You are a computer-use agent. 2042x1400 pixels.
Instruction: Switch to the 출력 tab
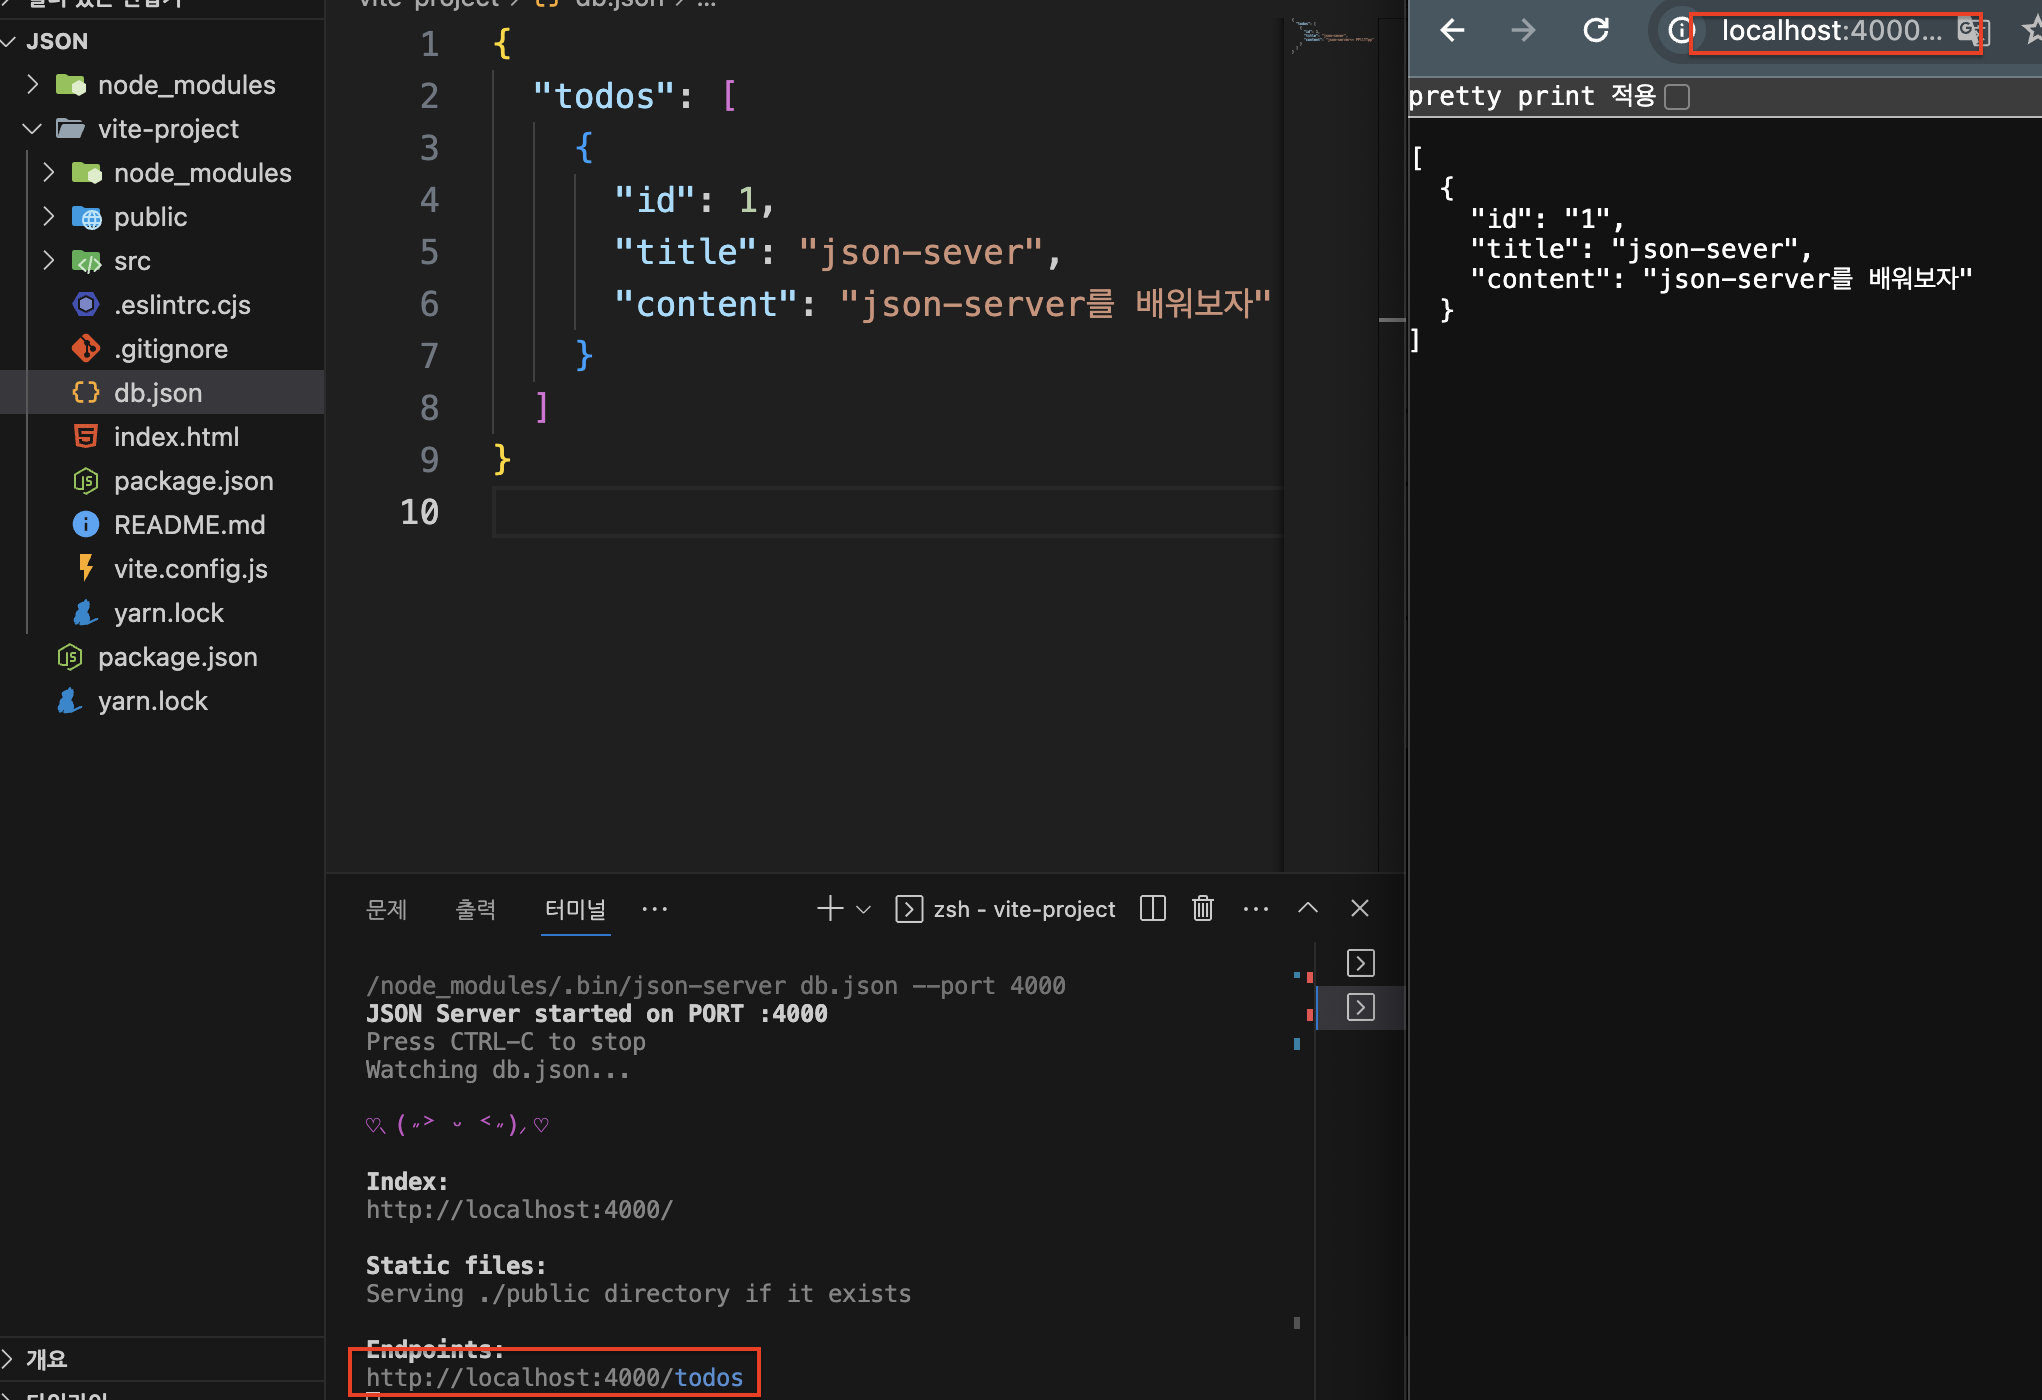point(477,908)
